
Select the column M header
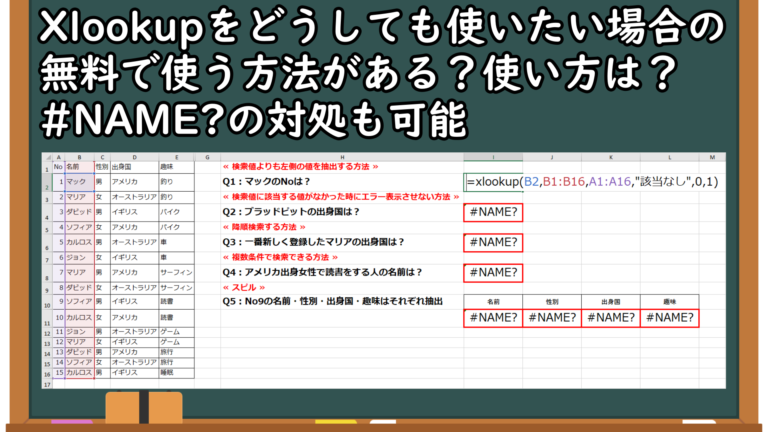point(711,158)
